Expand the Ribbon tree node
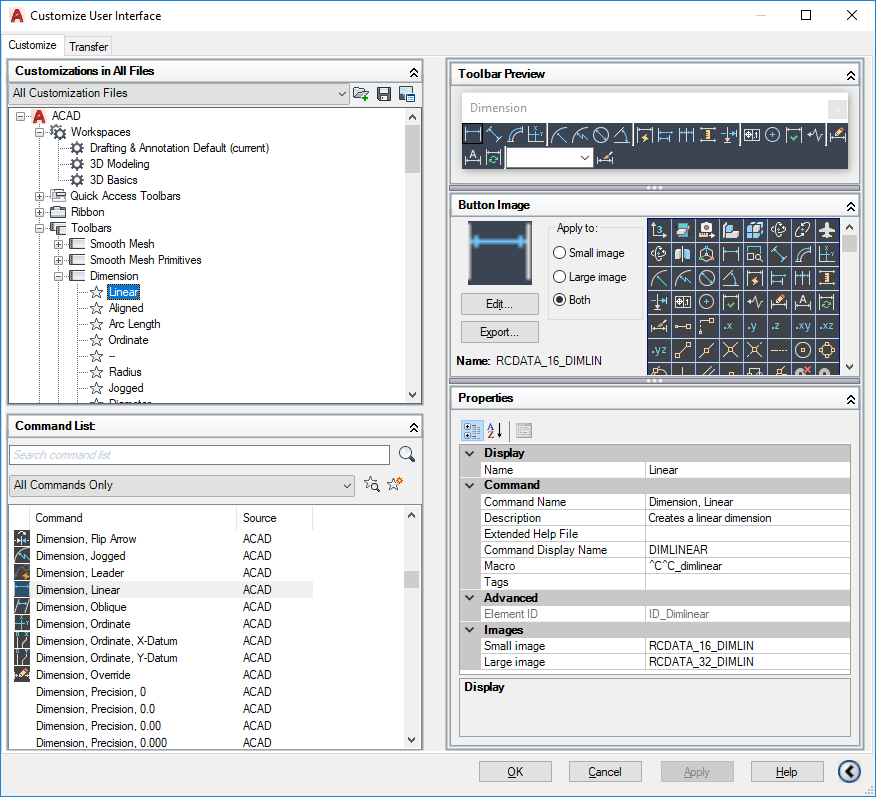The image size is (876, 797). click(x=39, y=212)
